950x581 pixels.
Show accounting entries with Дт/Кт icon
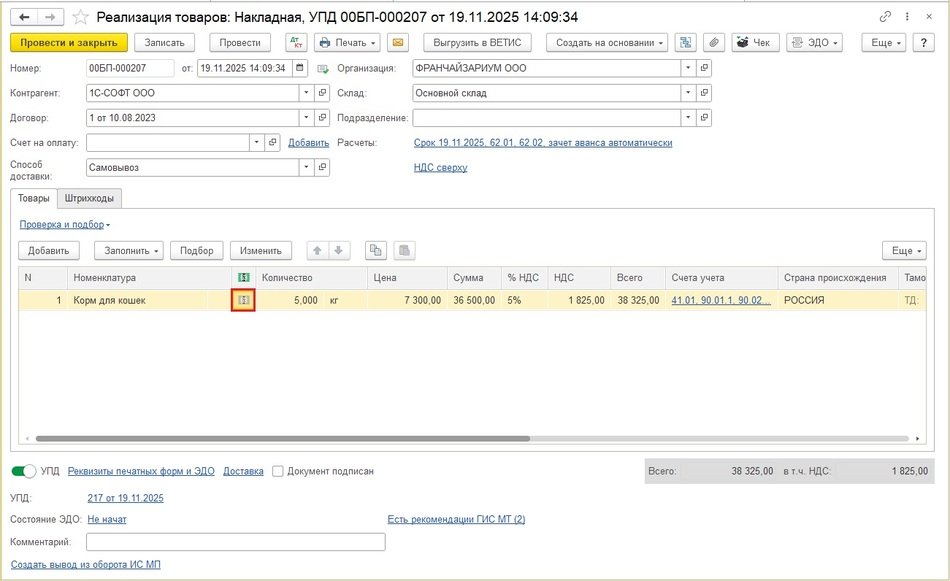[297, 43]
